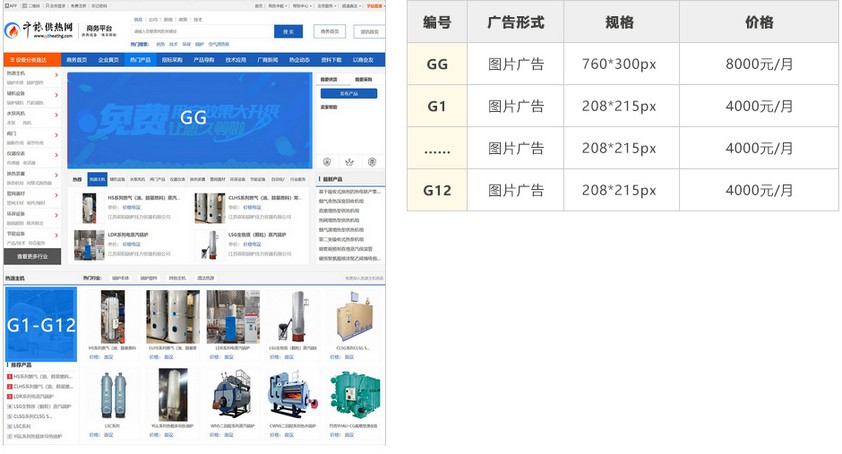
Task: Open the equipment category menu icon
Action: pos(13,60)
